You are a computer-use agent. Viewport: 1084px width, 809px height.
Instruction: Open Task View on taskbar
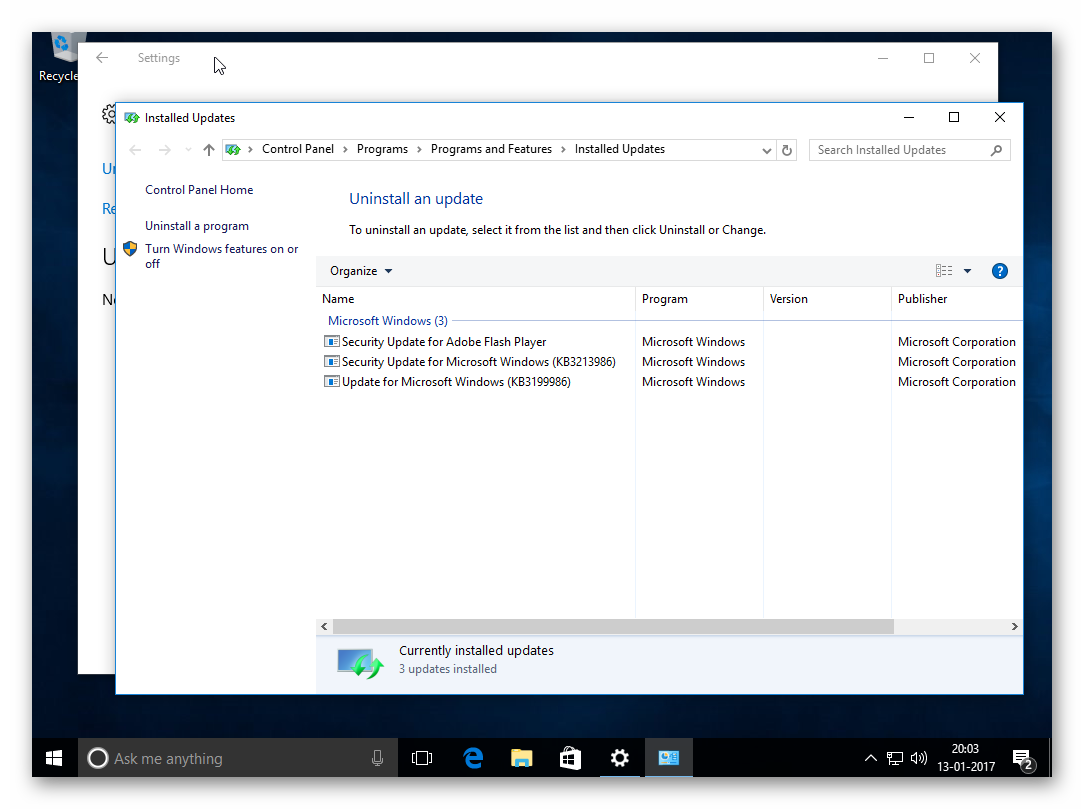[x=422, y=759]
